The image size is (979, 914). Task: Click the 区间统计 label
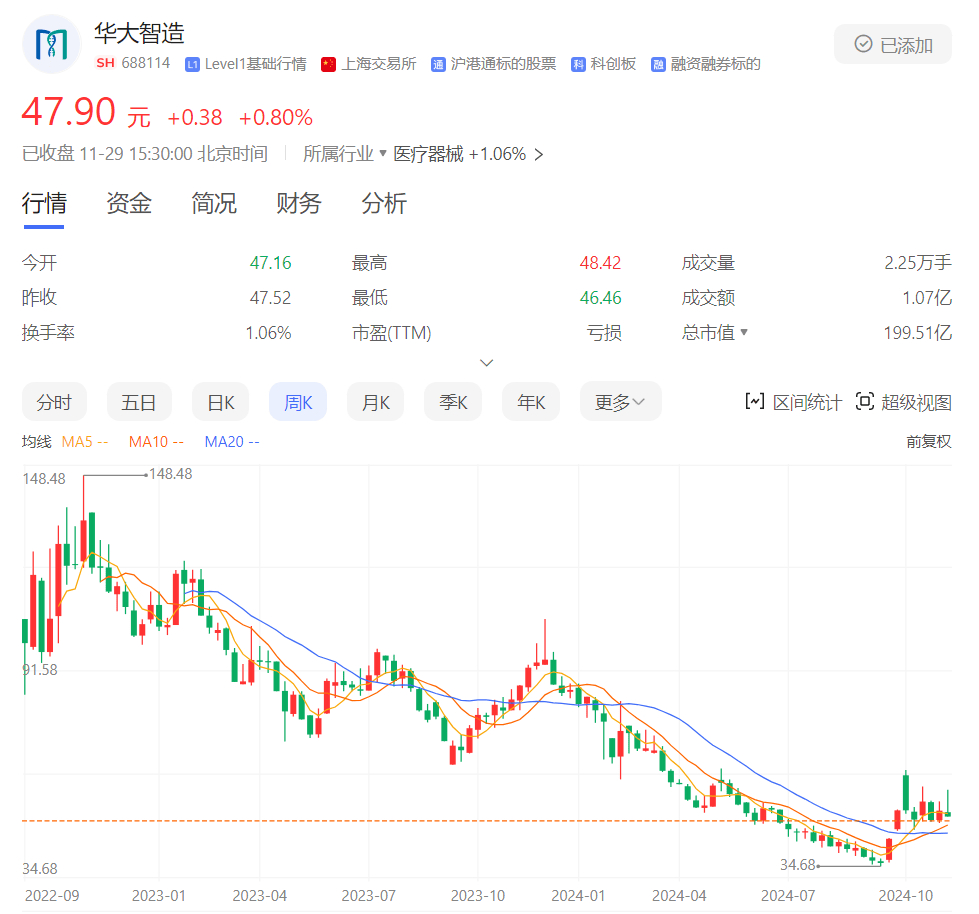pos(807,402)
